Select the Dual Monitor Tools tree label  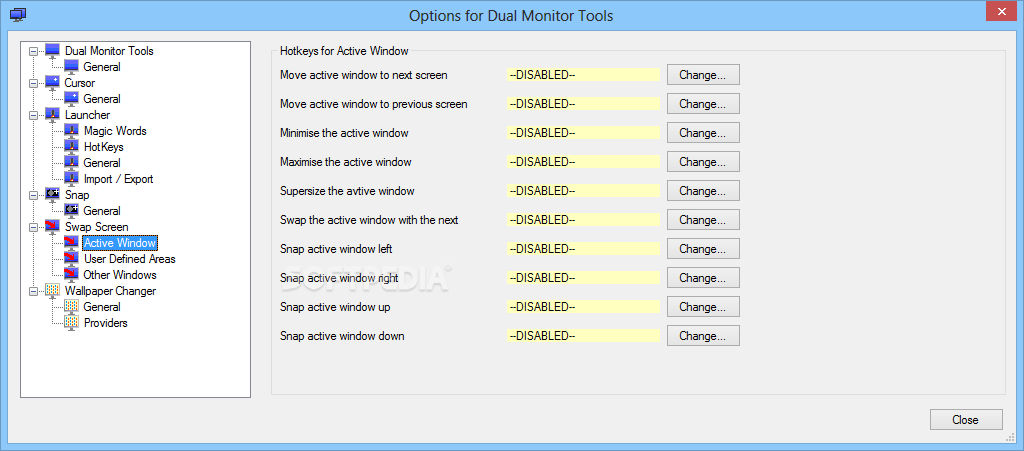tap(109, 51)
